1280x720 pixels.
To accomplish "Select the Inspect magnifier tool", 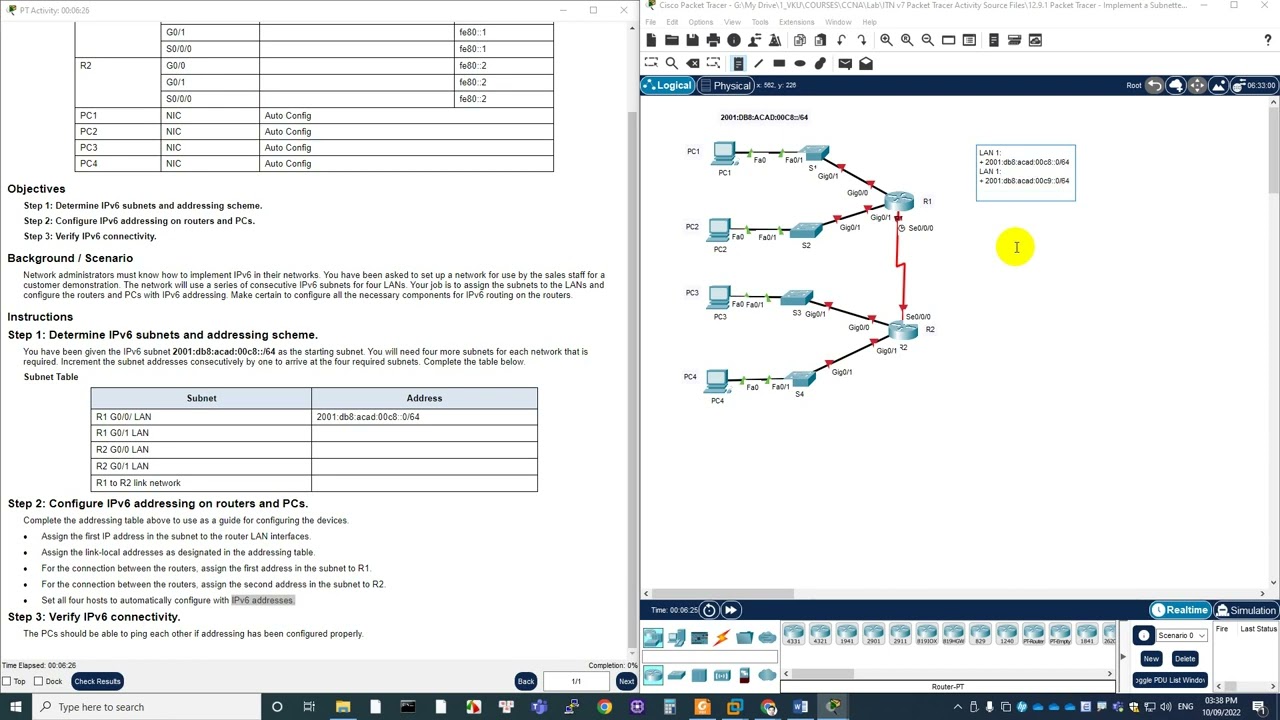I will [672, 63].
